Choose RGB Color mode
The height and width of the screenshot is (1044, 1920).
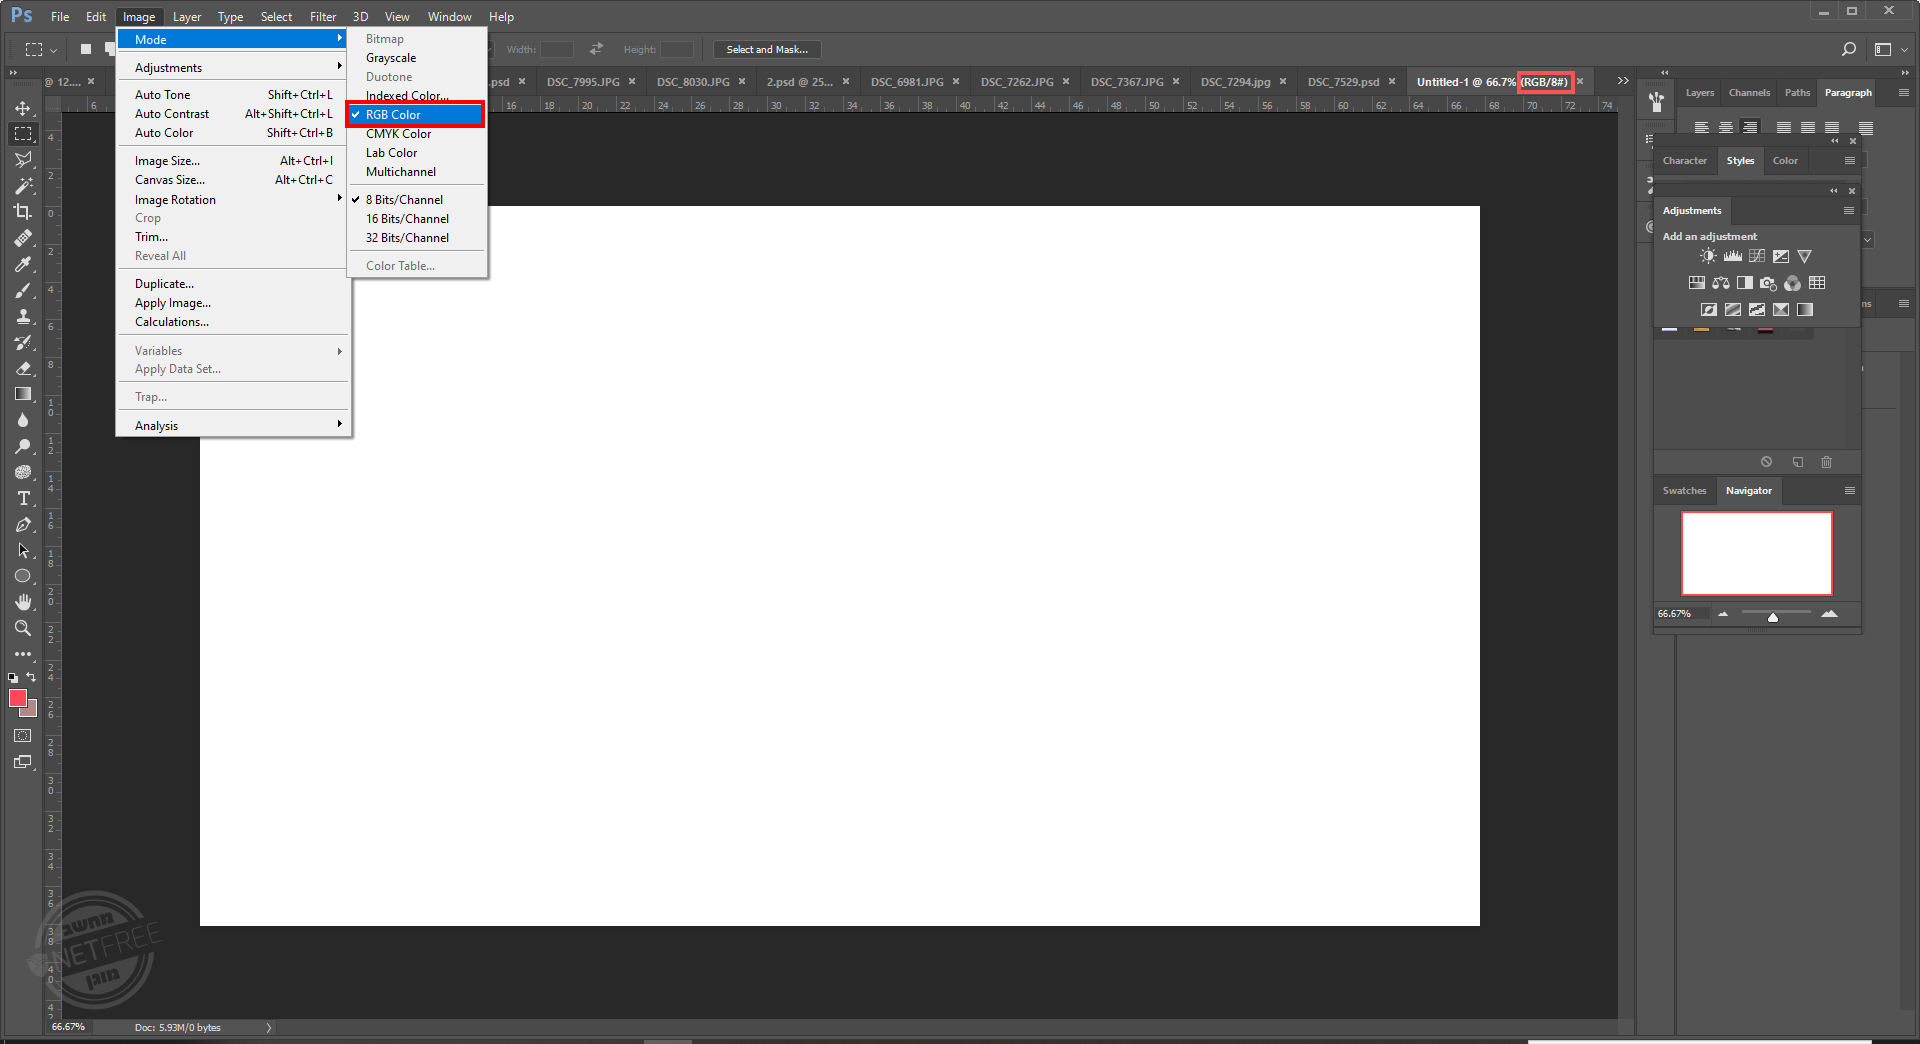pos(416,115)
